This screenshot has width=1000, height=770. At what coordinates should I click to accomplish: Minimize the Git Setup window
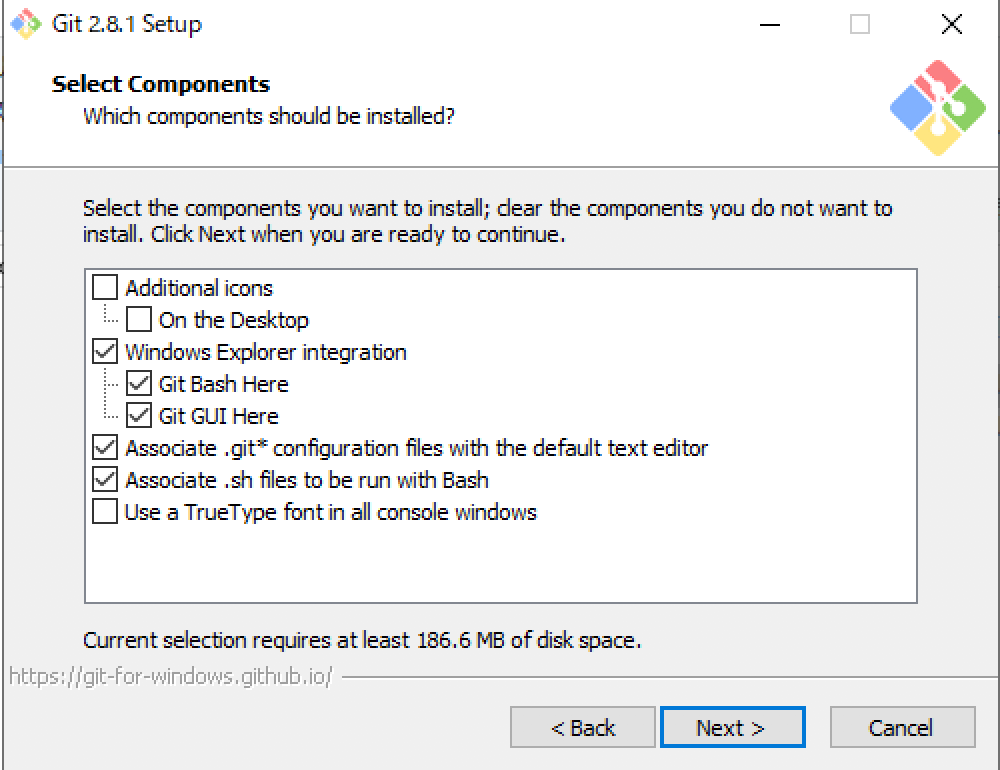pyautogui.click(x=770, y=25)
